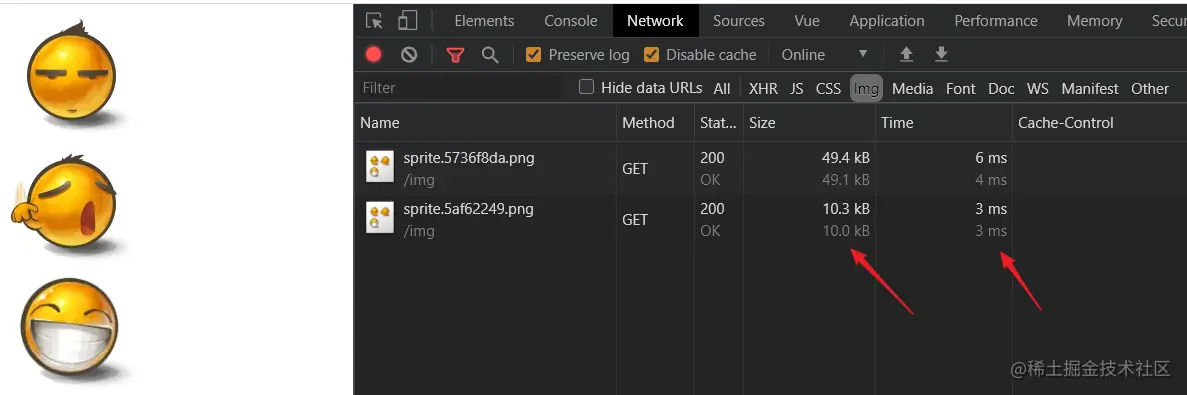Stop recording with the red record icon
This screenshot has width=1187, height=395.
374,54
